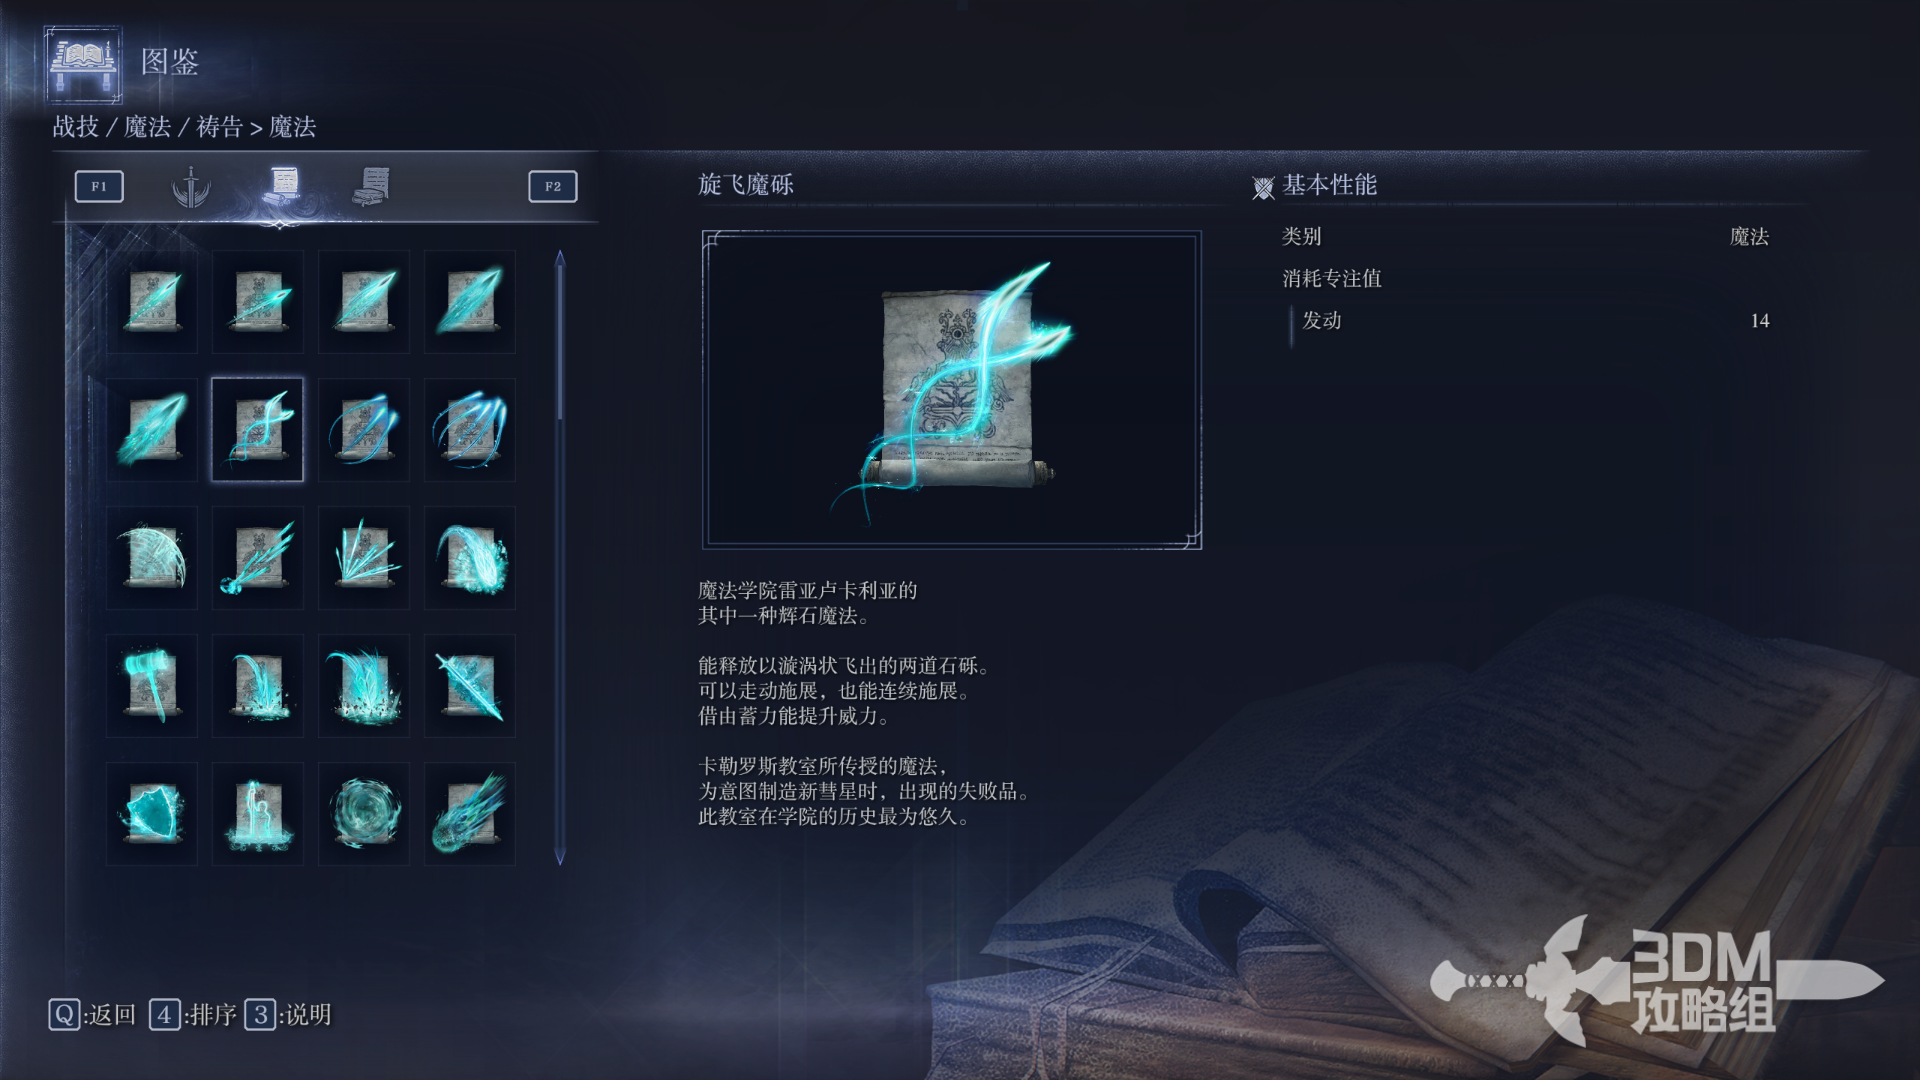
Task: Switch to the sorcery scroll tab
Action: (283, 185)
